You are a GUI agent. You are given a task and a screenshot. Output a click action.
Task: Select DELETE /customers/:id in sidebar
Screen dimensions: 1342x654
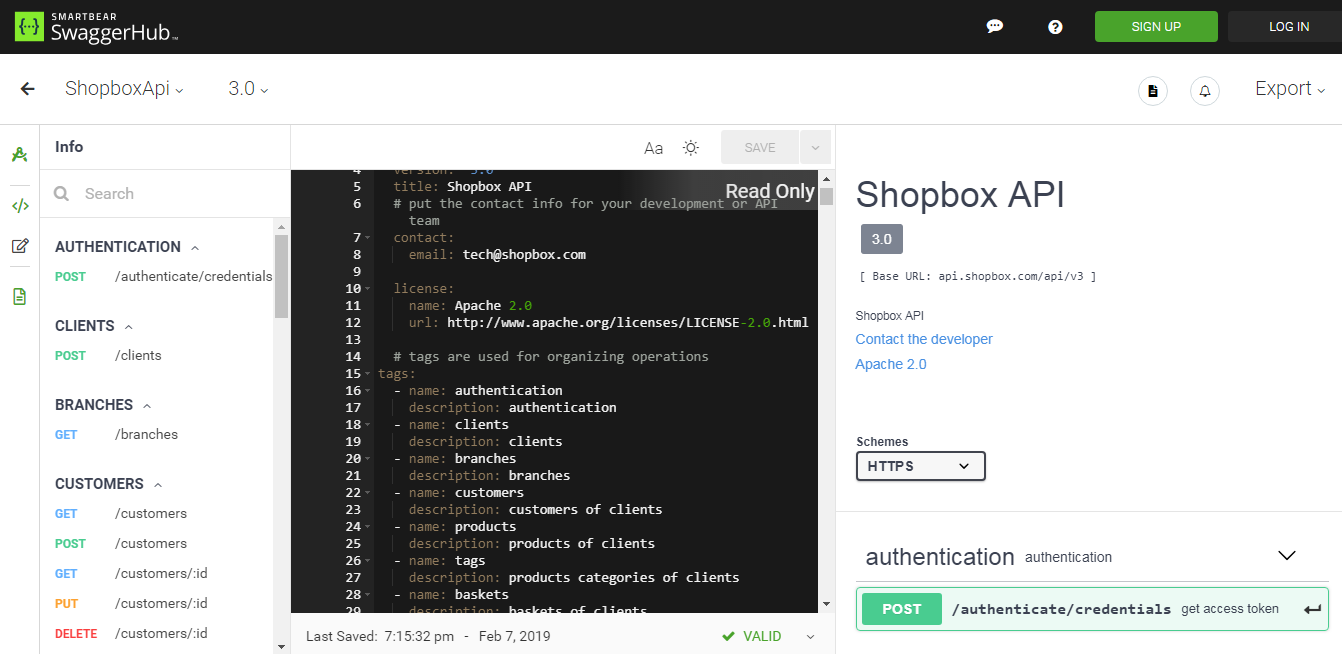coord(131,633)
